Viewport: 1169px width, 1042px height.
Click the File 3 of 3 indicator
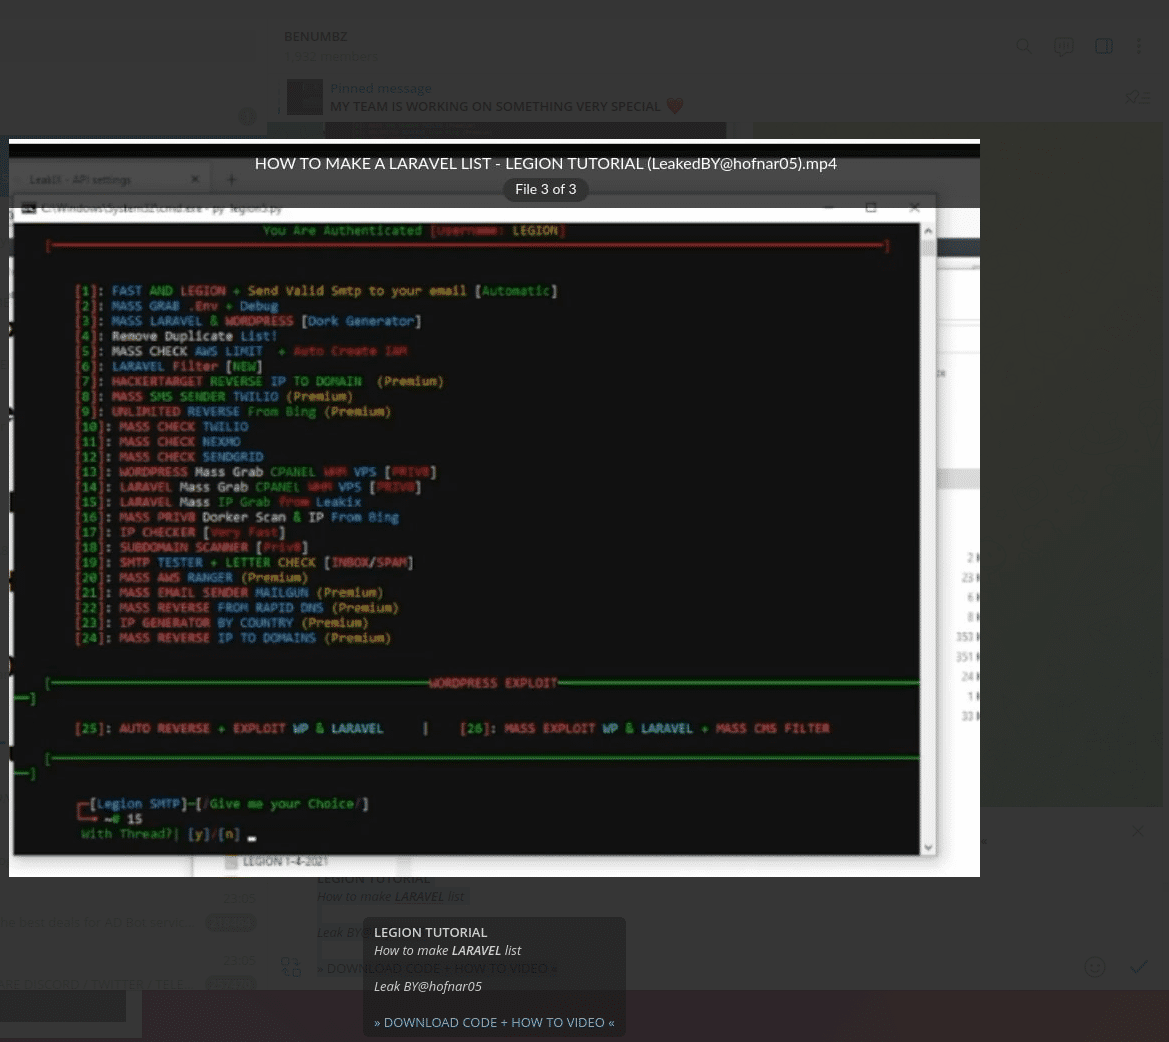[x=545, y=189]
